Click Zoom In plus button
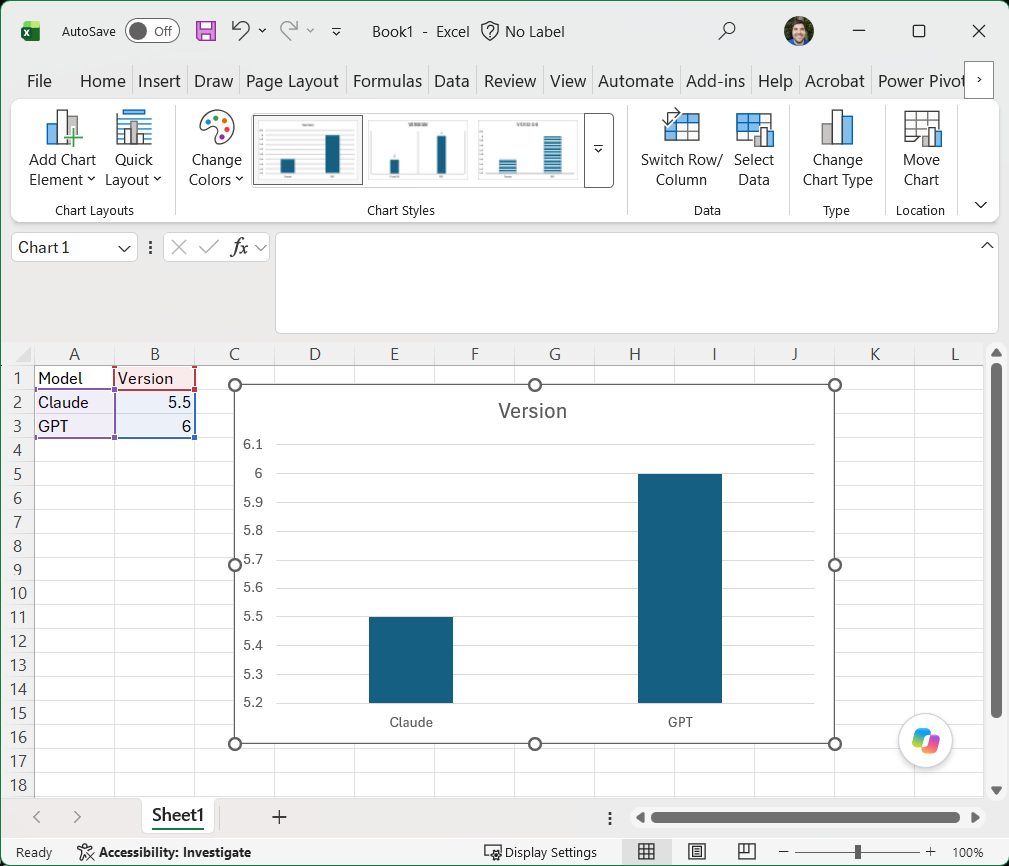 [x=930, y=852]
